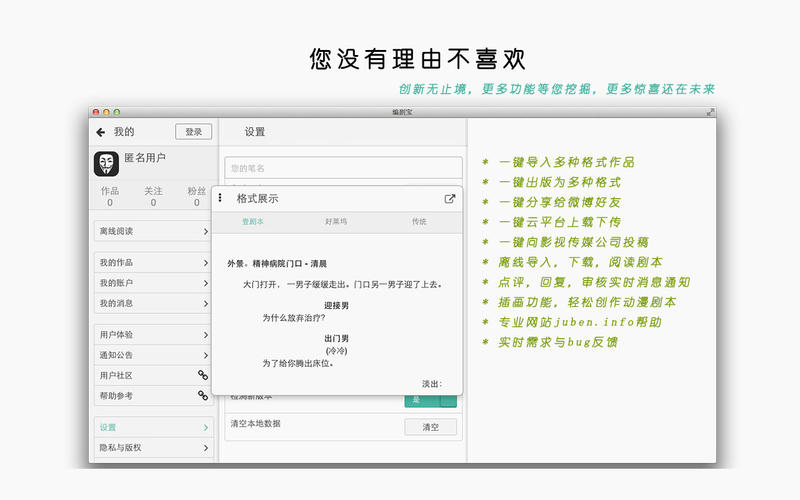The width and height of the screenshot is (800, 500).
Task: Expand 我的作品 row chevron
Action: pyautogui.click(x=206, y=263)
